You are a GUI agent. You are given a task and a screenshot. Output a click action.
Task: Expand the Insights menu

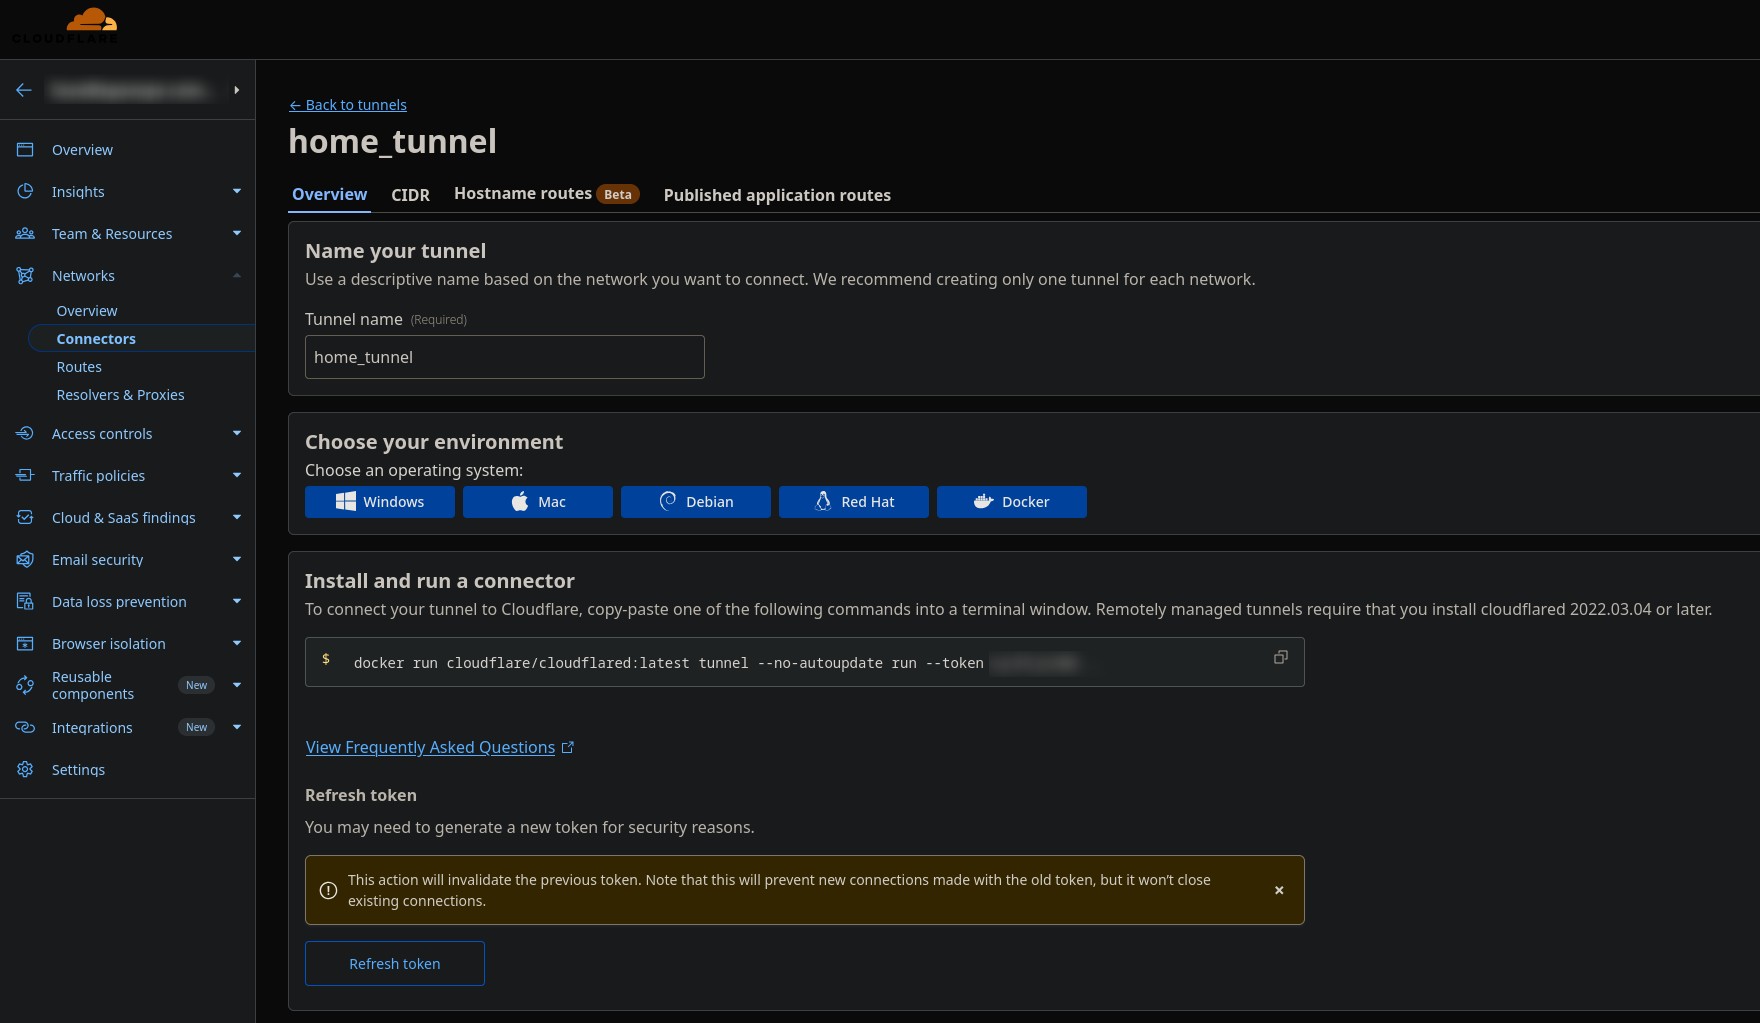(x=237, y=192)
